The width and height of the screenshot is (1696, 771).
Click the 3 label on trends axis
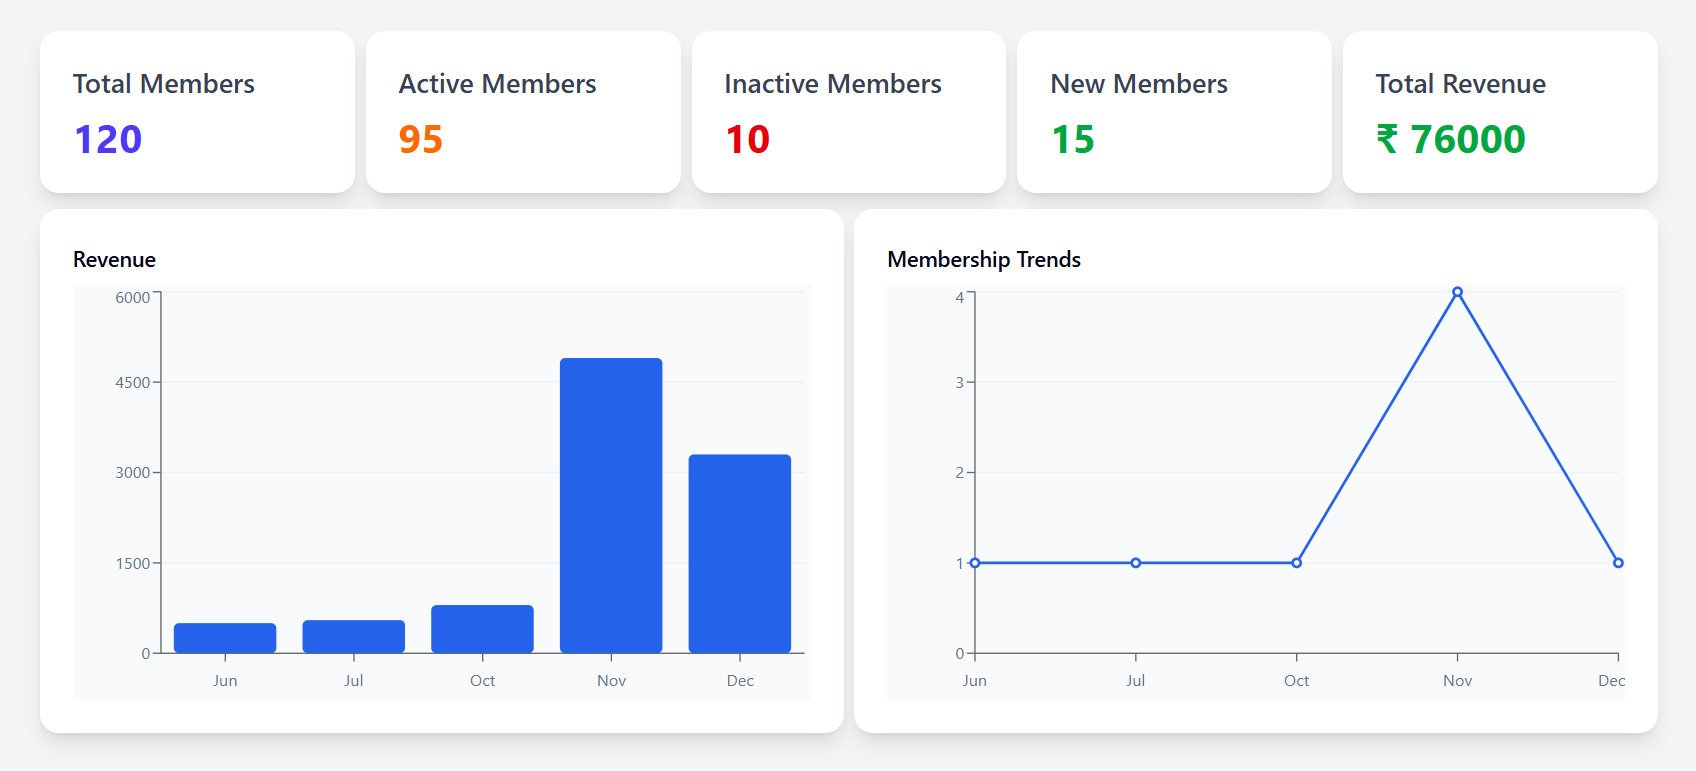pos(960,383)
